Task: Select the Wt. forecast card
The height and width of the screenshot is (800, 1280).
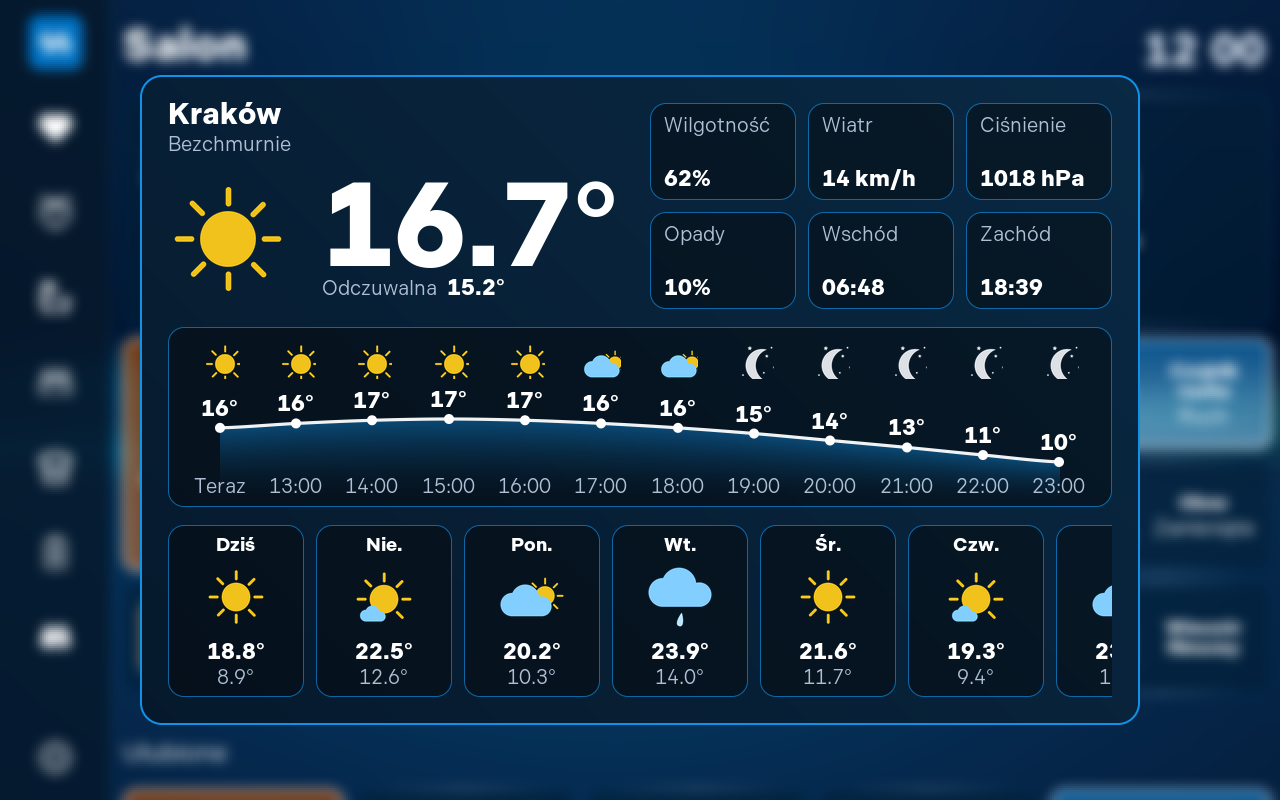Action: [680, 611]
